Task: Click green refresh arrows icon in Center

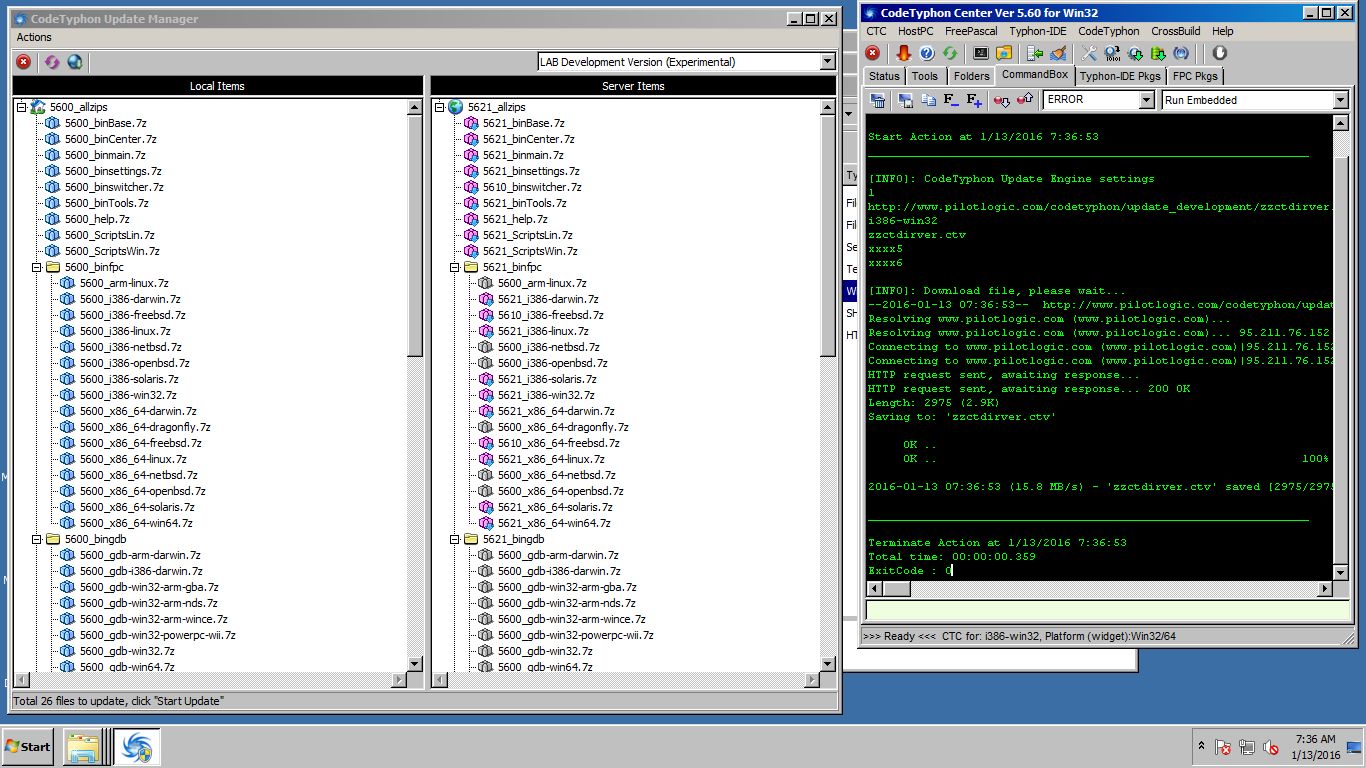Action: pyautogui.click(x=950, y=53)
